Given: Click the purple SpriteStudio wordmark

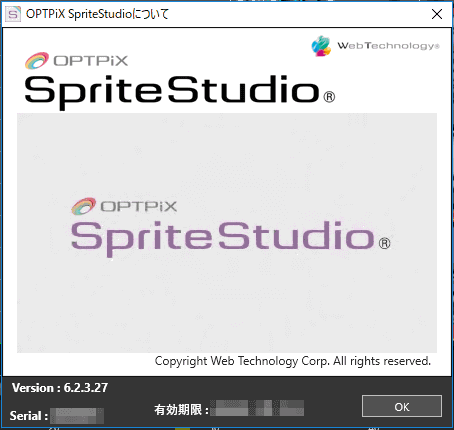Looking at the screenshot, I should click(x=223, y=238).
